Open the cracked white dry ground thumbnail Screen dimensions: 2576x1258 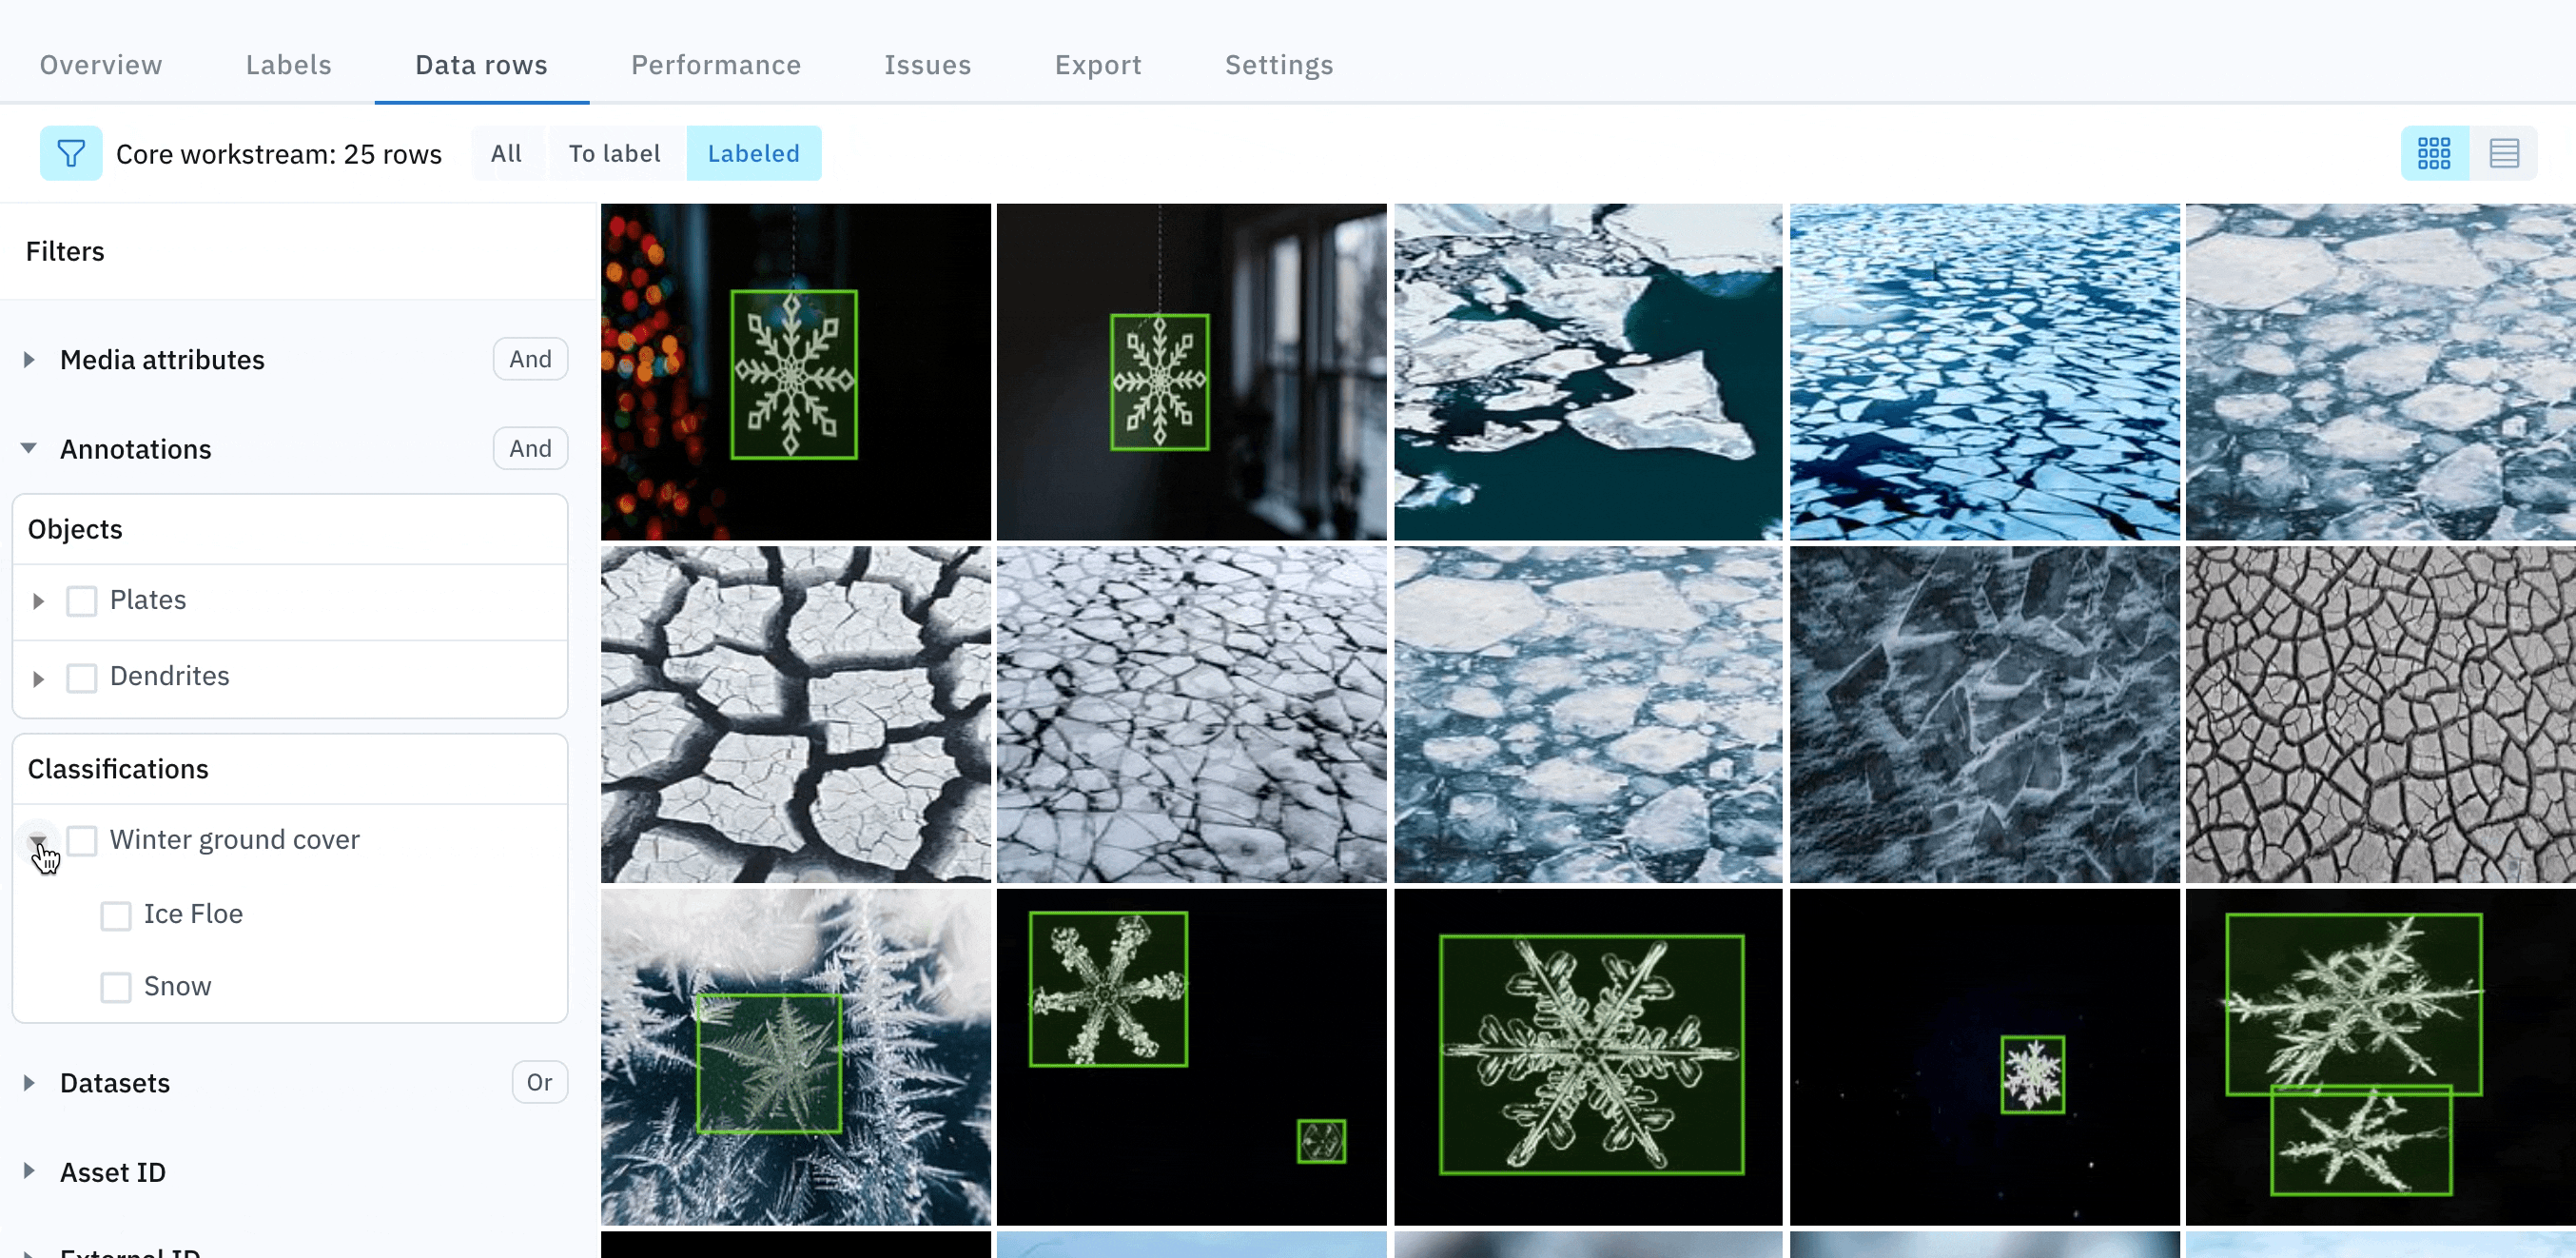pyautogui.click(x=796, y=714)
